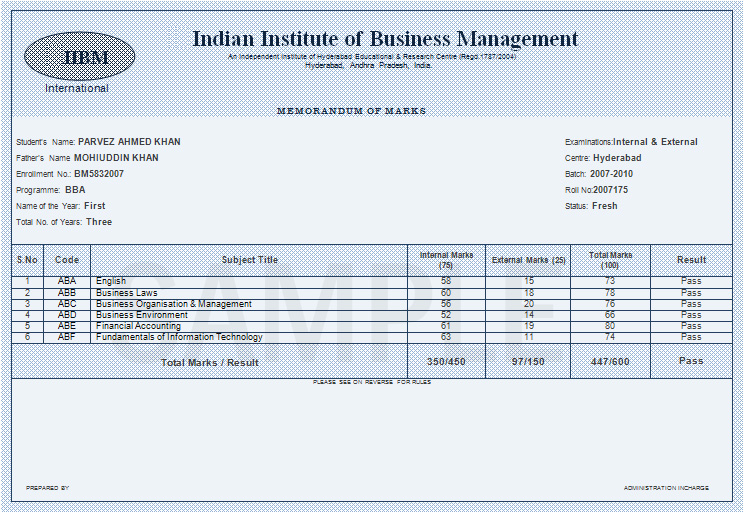Click Centre value Hyderabad
Screen dimensions: 744x513
617,158
